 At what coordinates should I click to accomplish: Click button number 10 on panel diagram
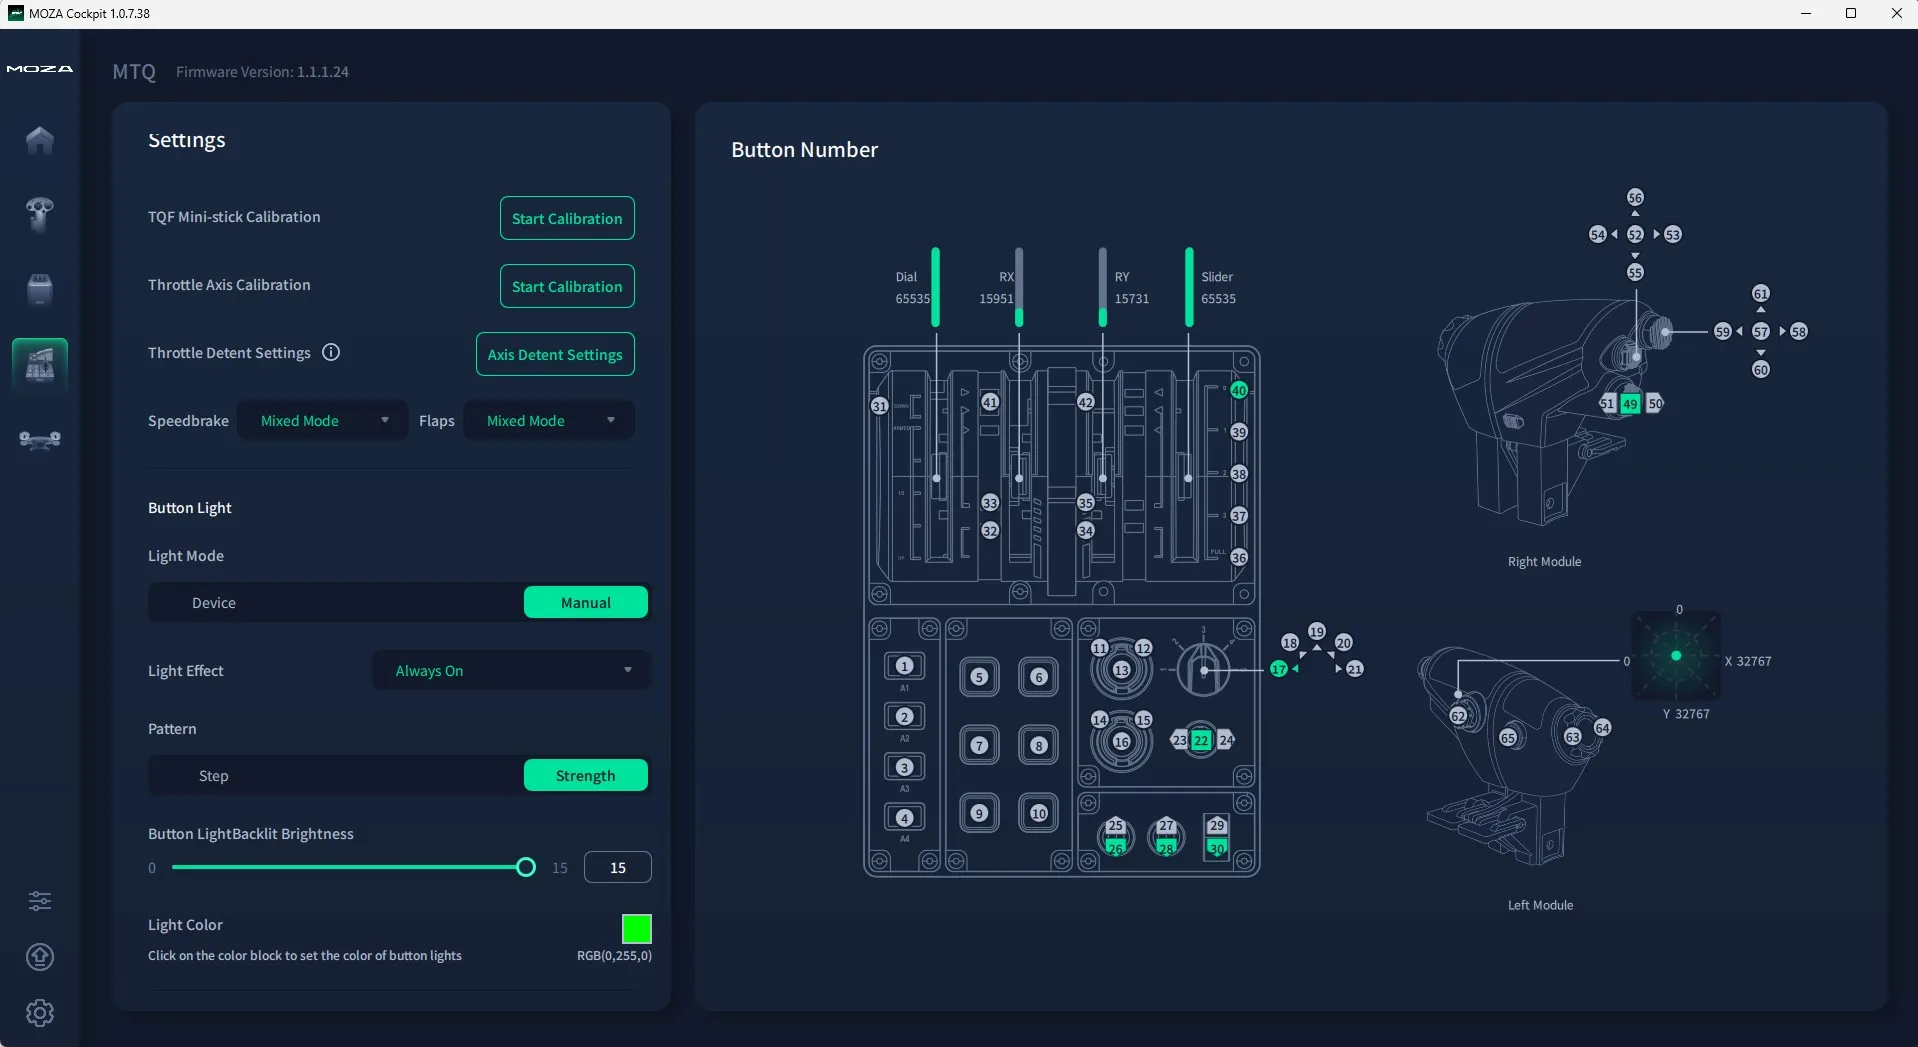point(1039,813)
